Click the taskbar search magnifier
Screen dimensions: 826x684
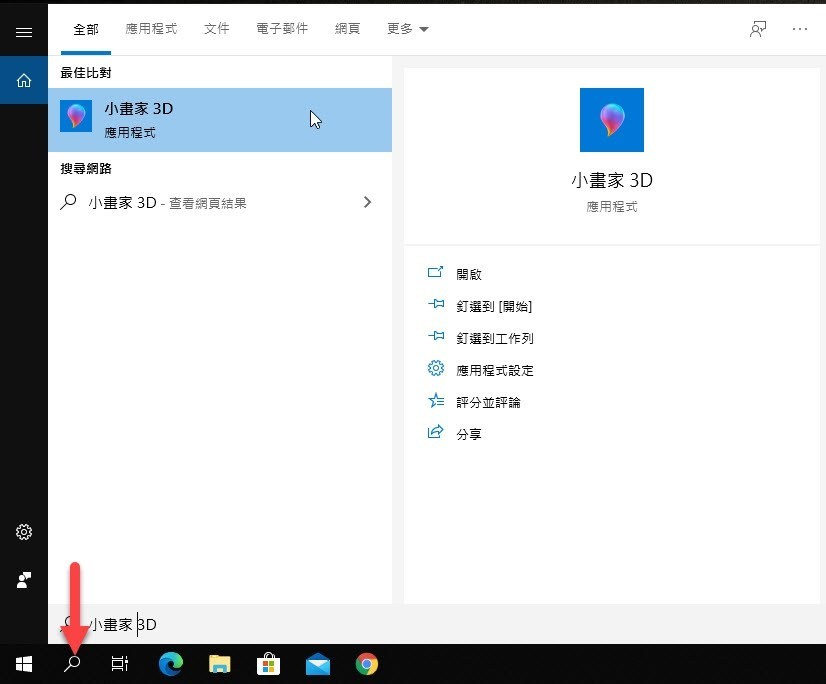[x=72, y=664]
